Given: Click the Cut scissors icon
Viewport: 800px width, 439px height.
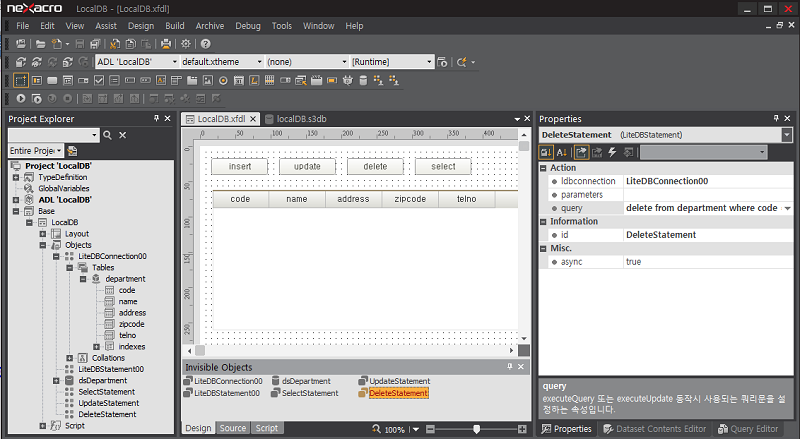Looking at the screenshot, I should click(115, 44).
